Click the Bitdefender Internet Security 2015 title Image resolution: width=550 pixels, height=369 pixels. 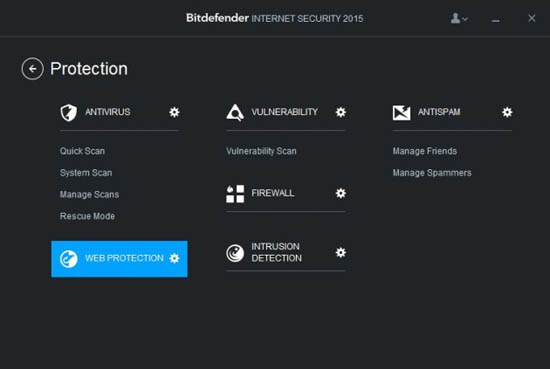click(275, 18)
